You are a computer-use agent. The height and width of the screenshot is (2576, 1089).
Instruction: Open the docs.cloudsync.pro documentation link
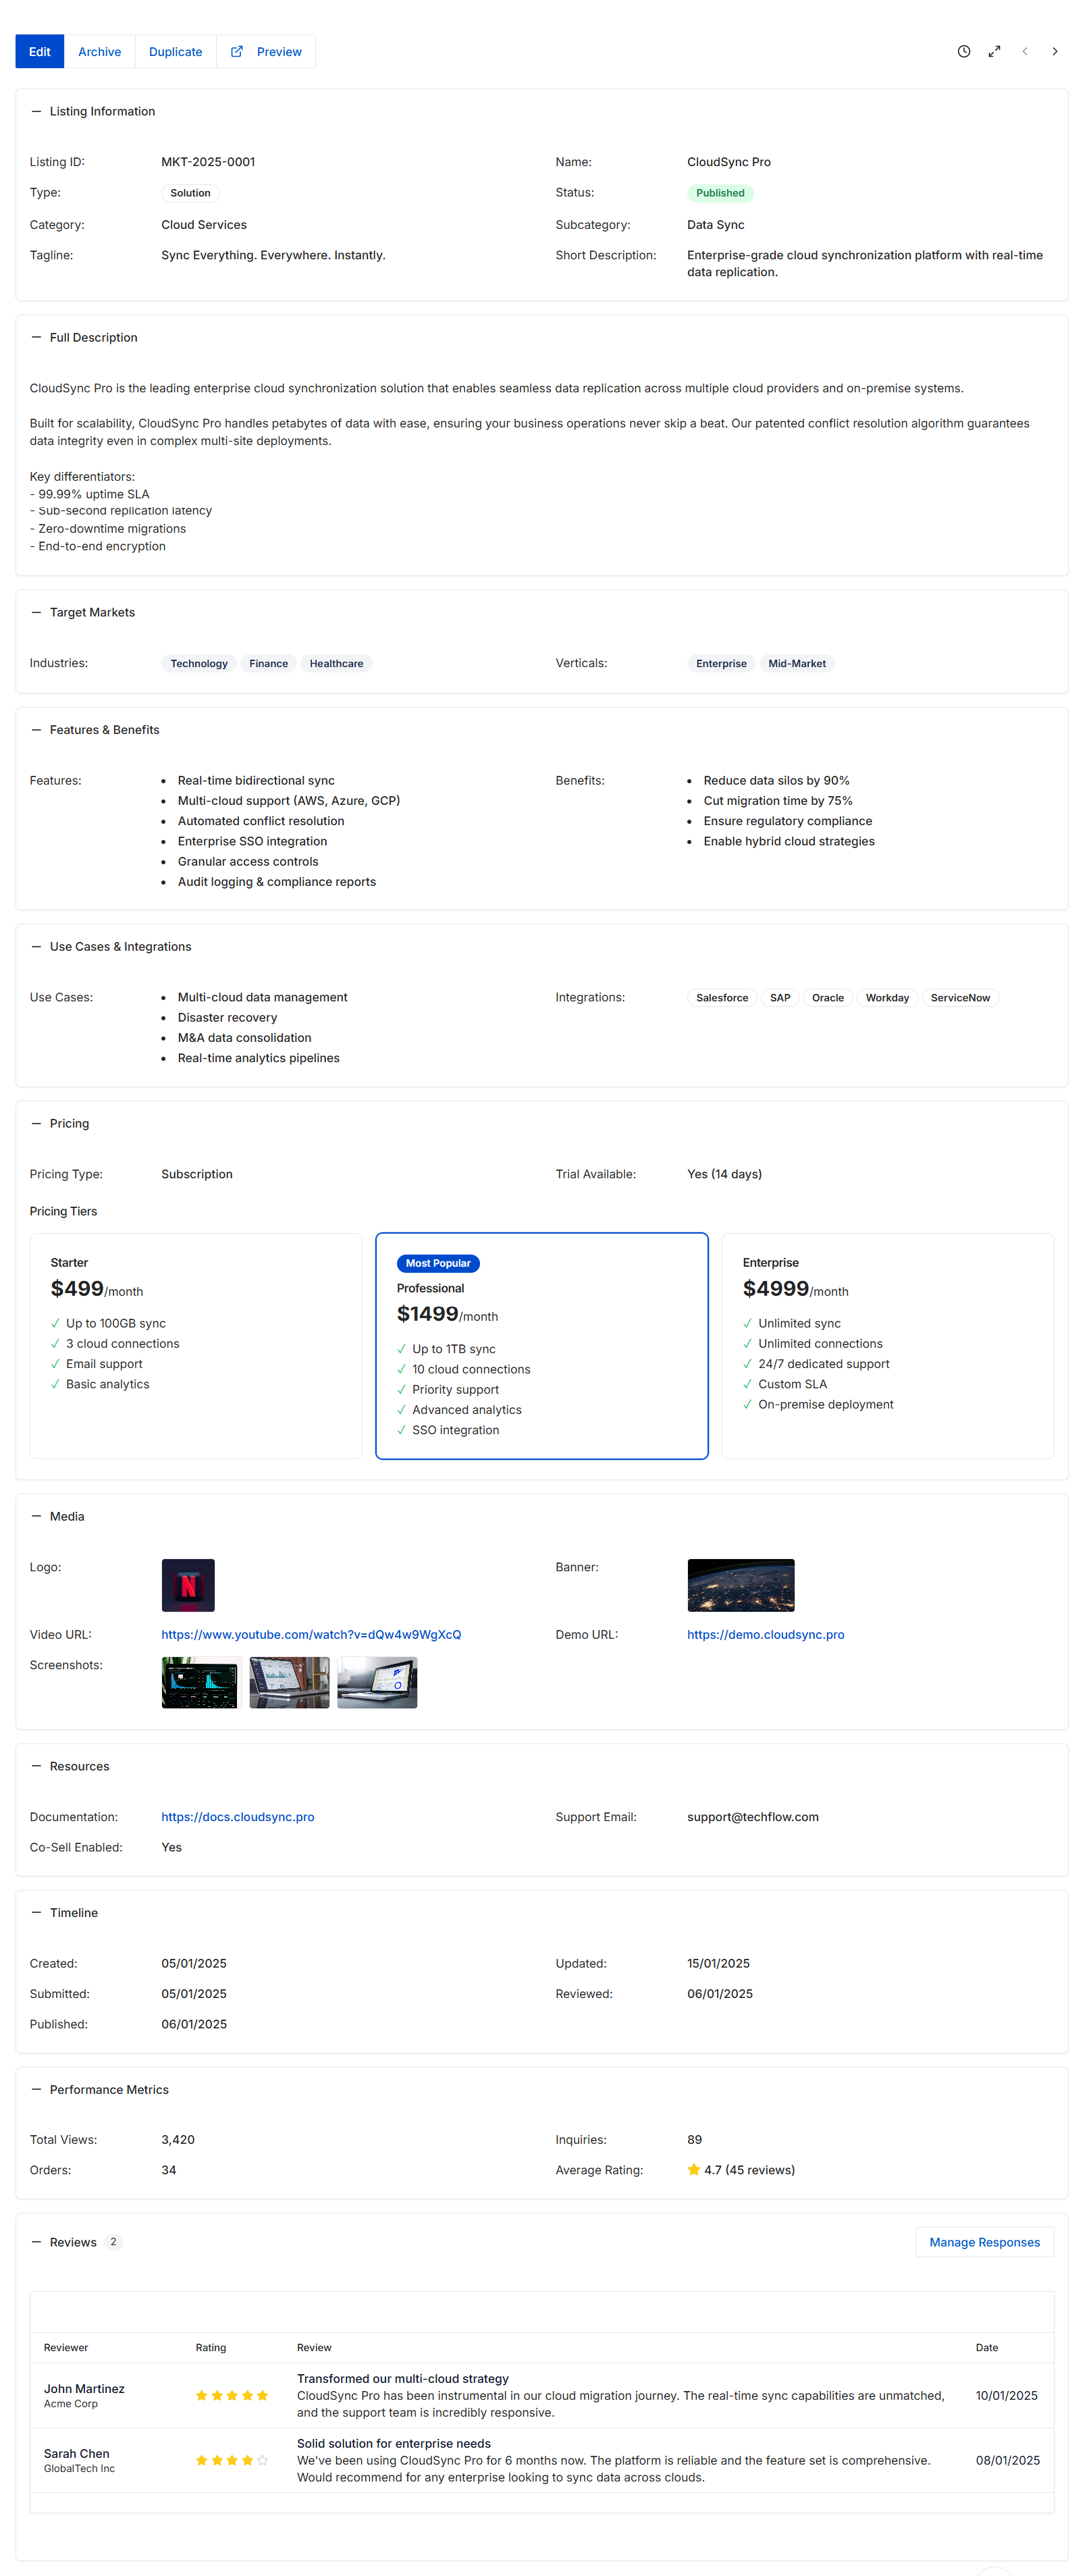point(238,1817)
